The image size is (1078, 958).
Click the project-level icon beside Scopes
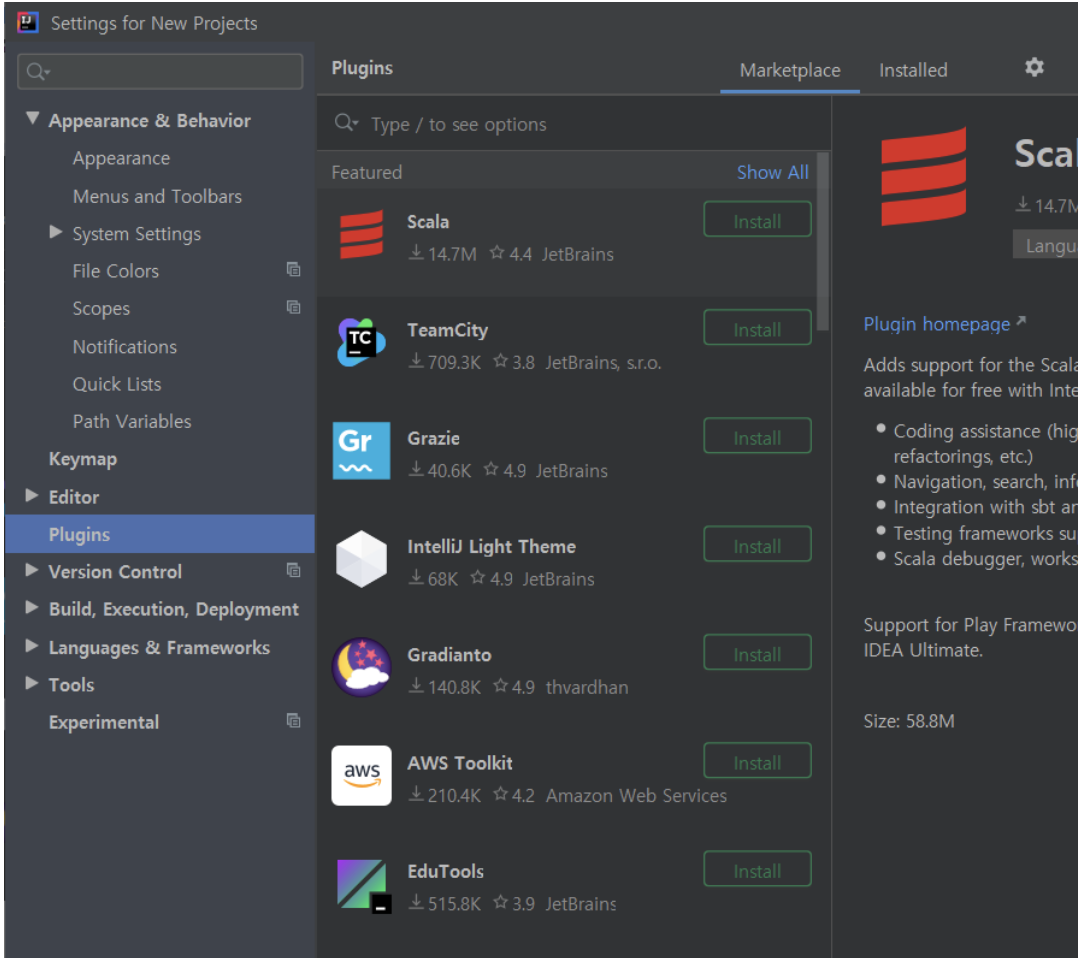(x=294, y=307)
